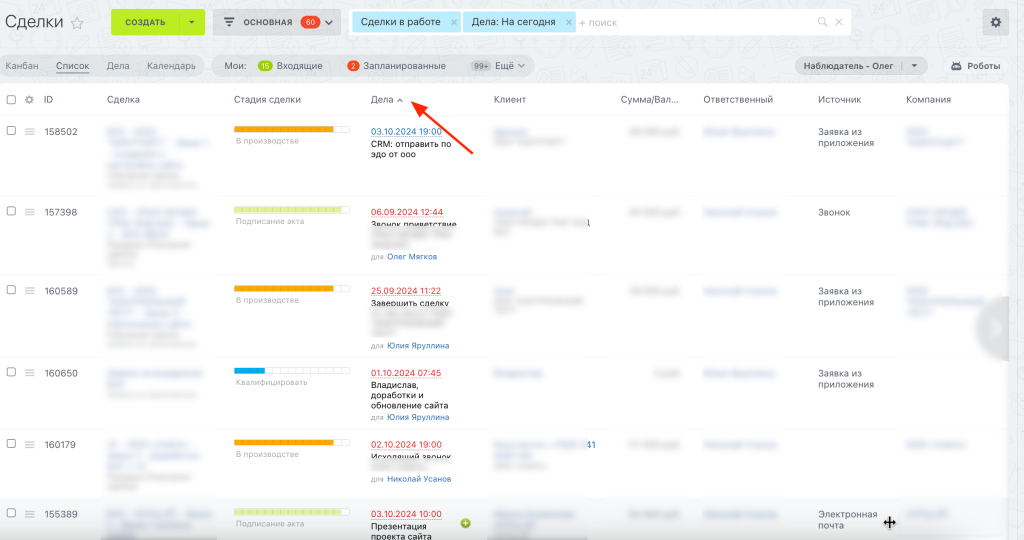Select the checkbox for deal 160179

(11, 444)
